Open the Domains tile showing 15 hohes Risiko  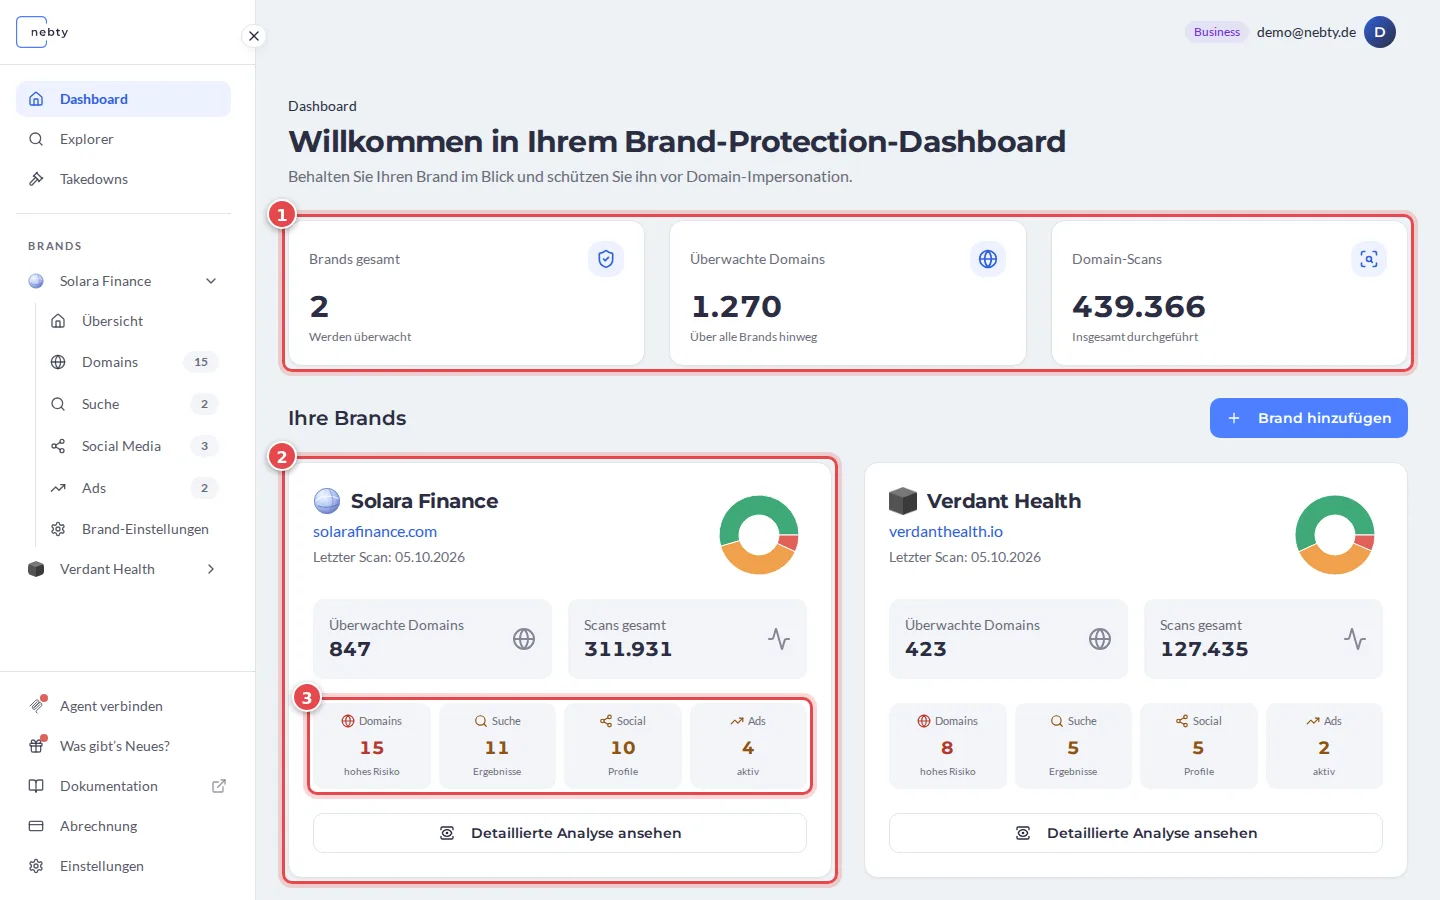tap(372, 746)
